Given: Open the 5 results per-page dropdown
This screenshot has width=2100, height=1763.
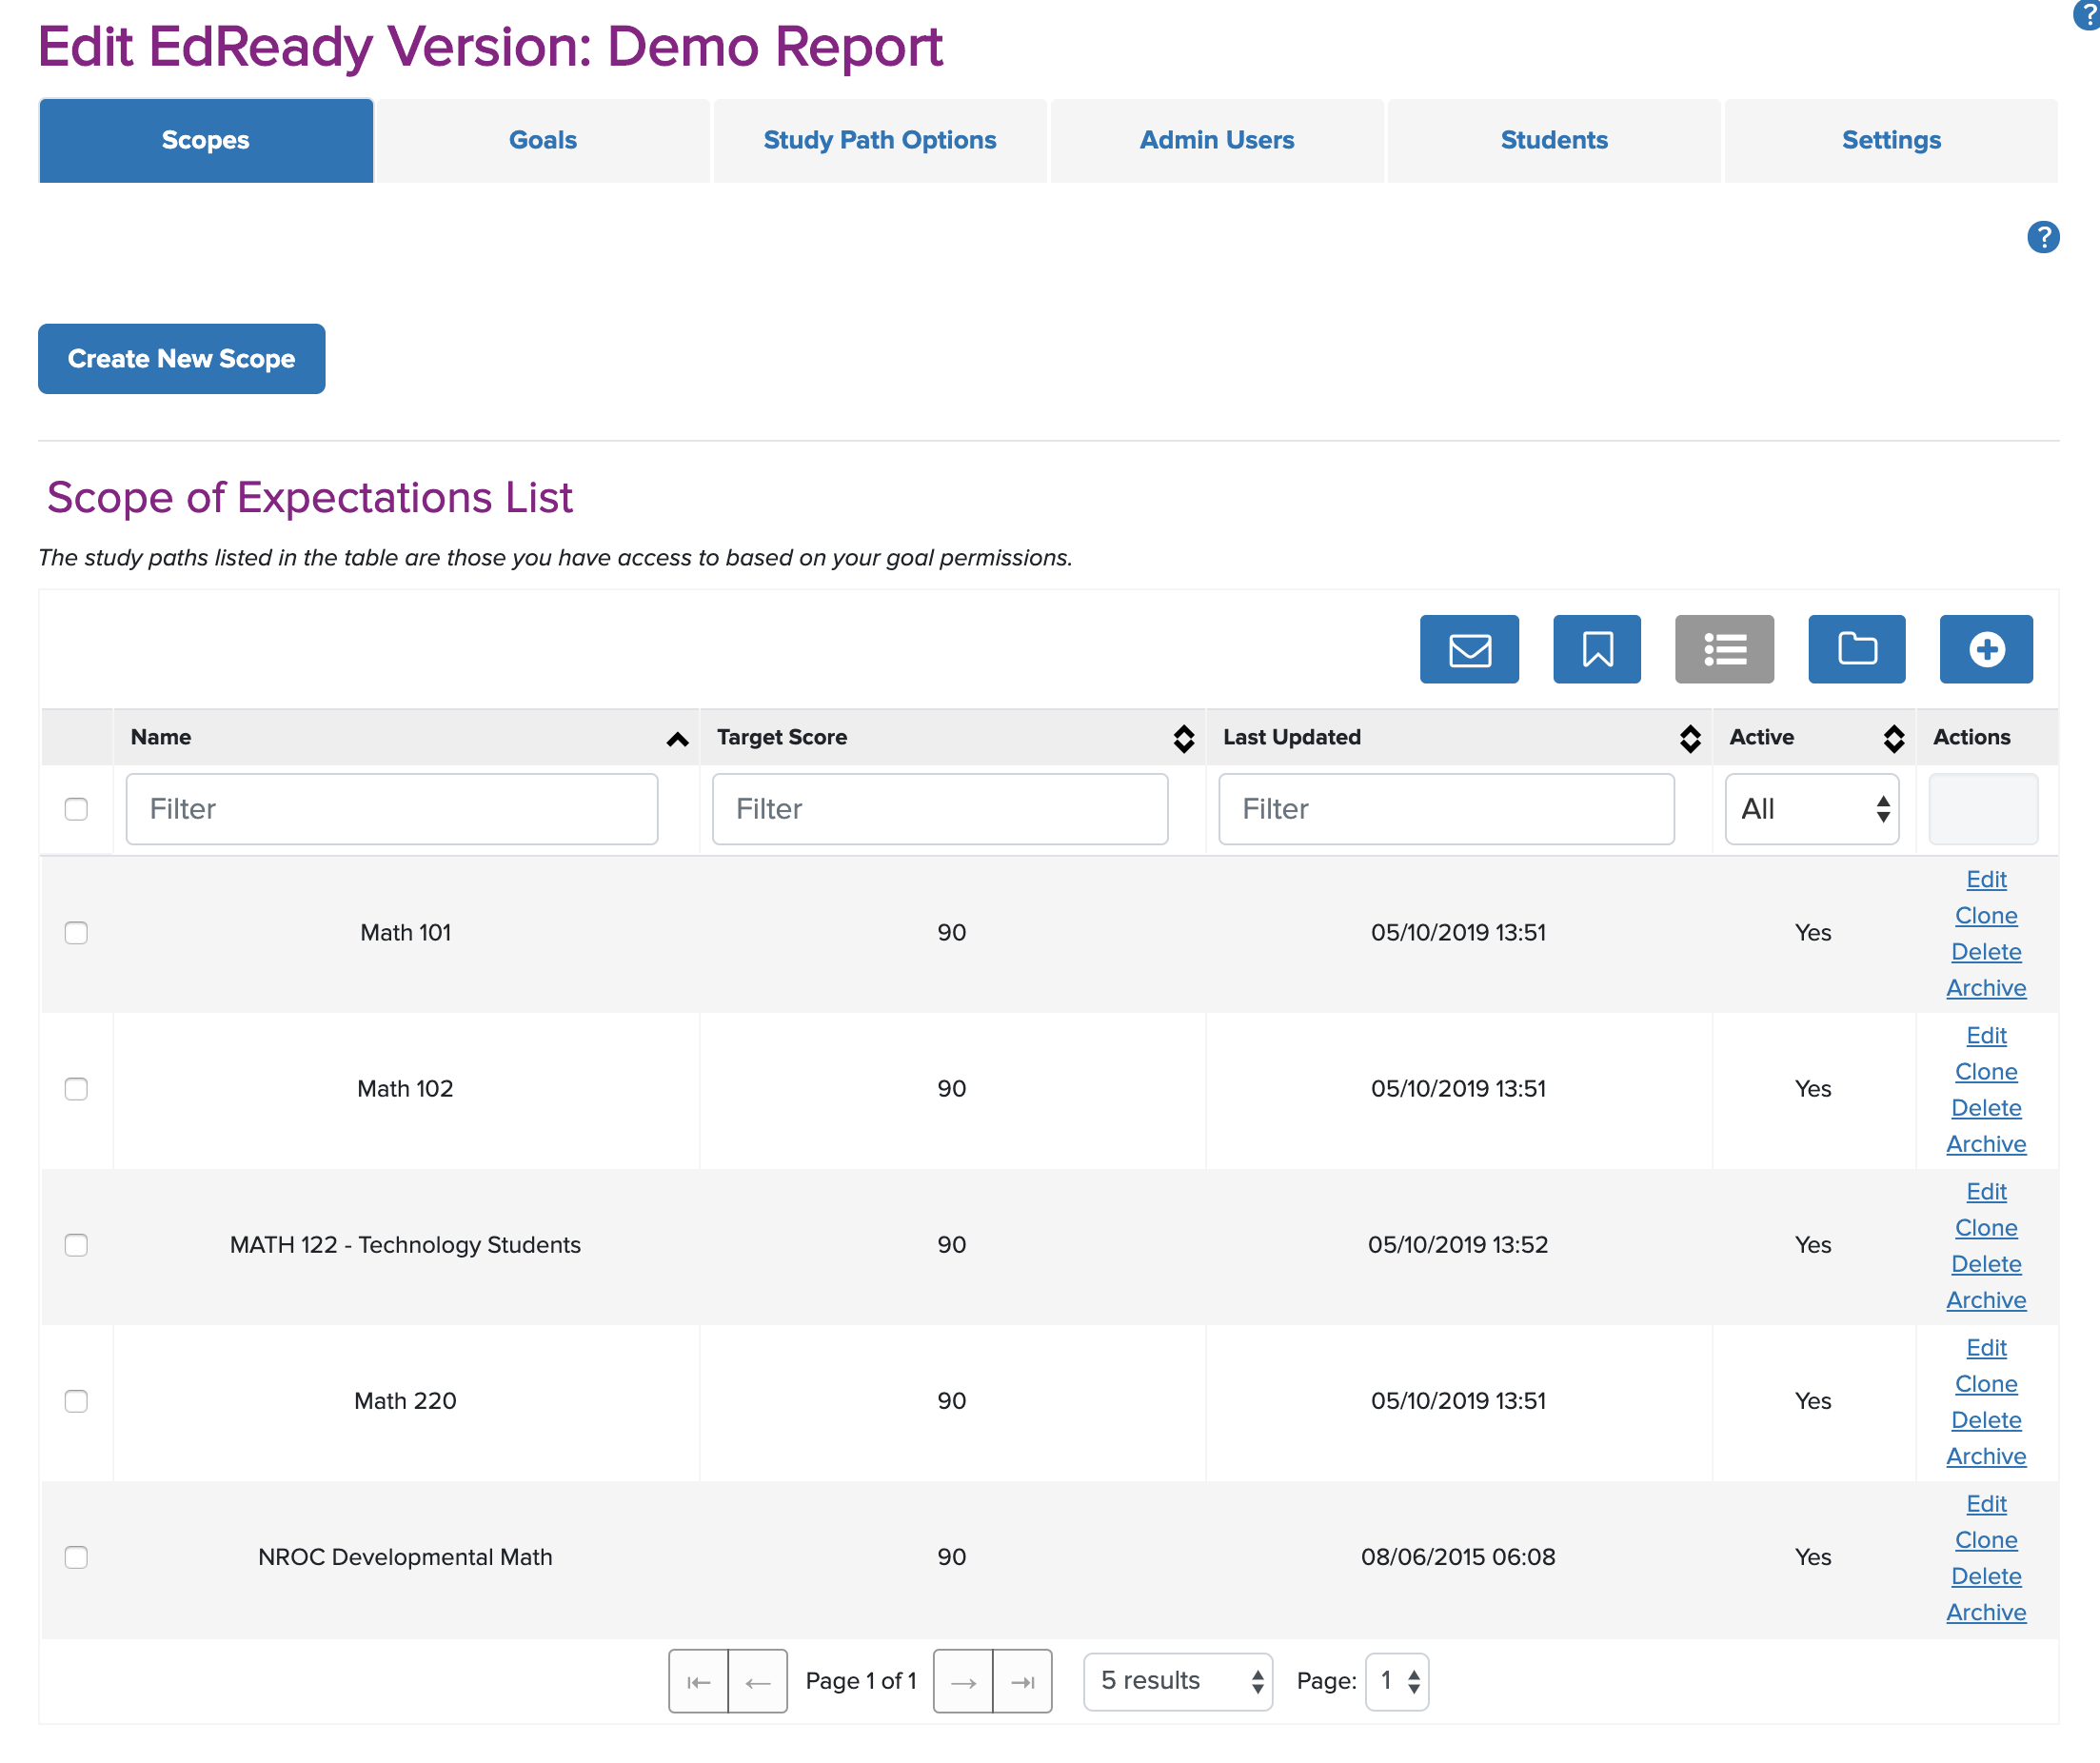Looking at the screenshot, I should click(1178, 1682).
